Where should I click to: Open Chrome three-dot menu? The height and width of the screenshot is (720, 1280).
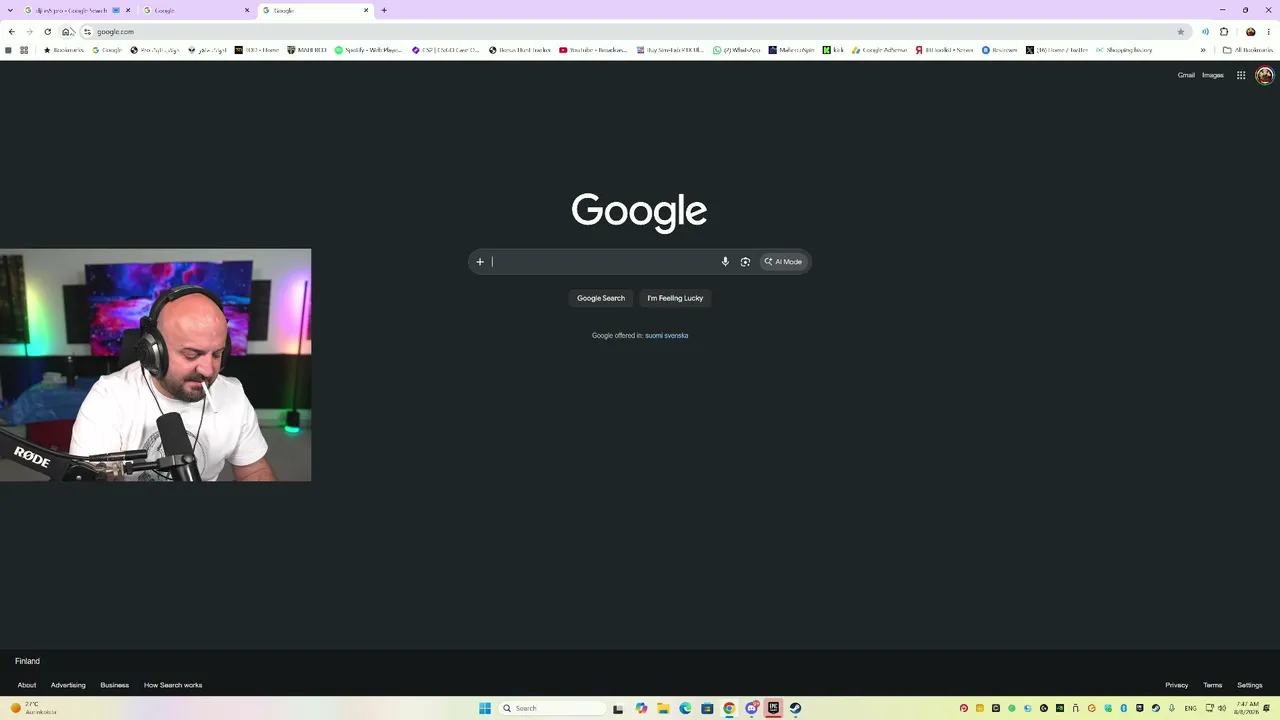1269,32
